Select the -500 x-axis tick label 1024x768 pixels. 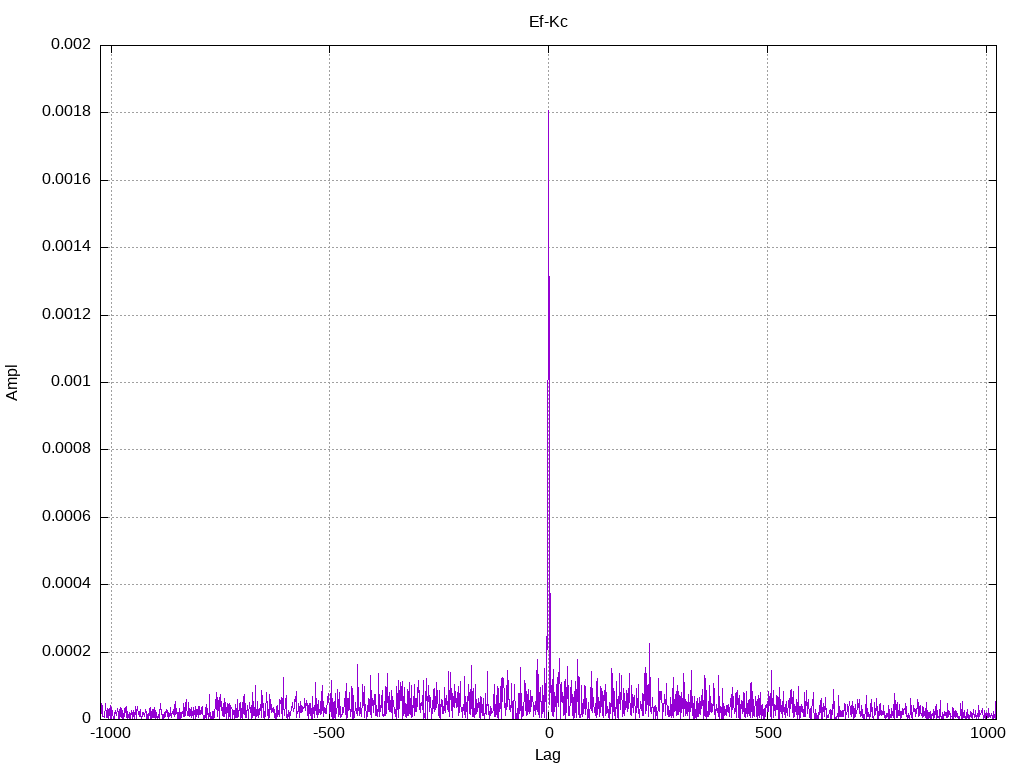pos(329,734)
